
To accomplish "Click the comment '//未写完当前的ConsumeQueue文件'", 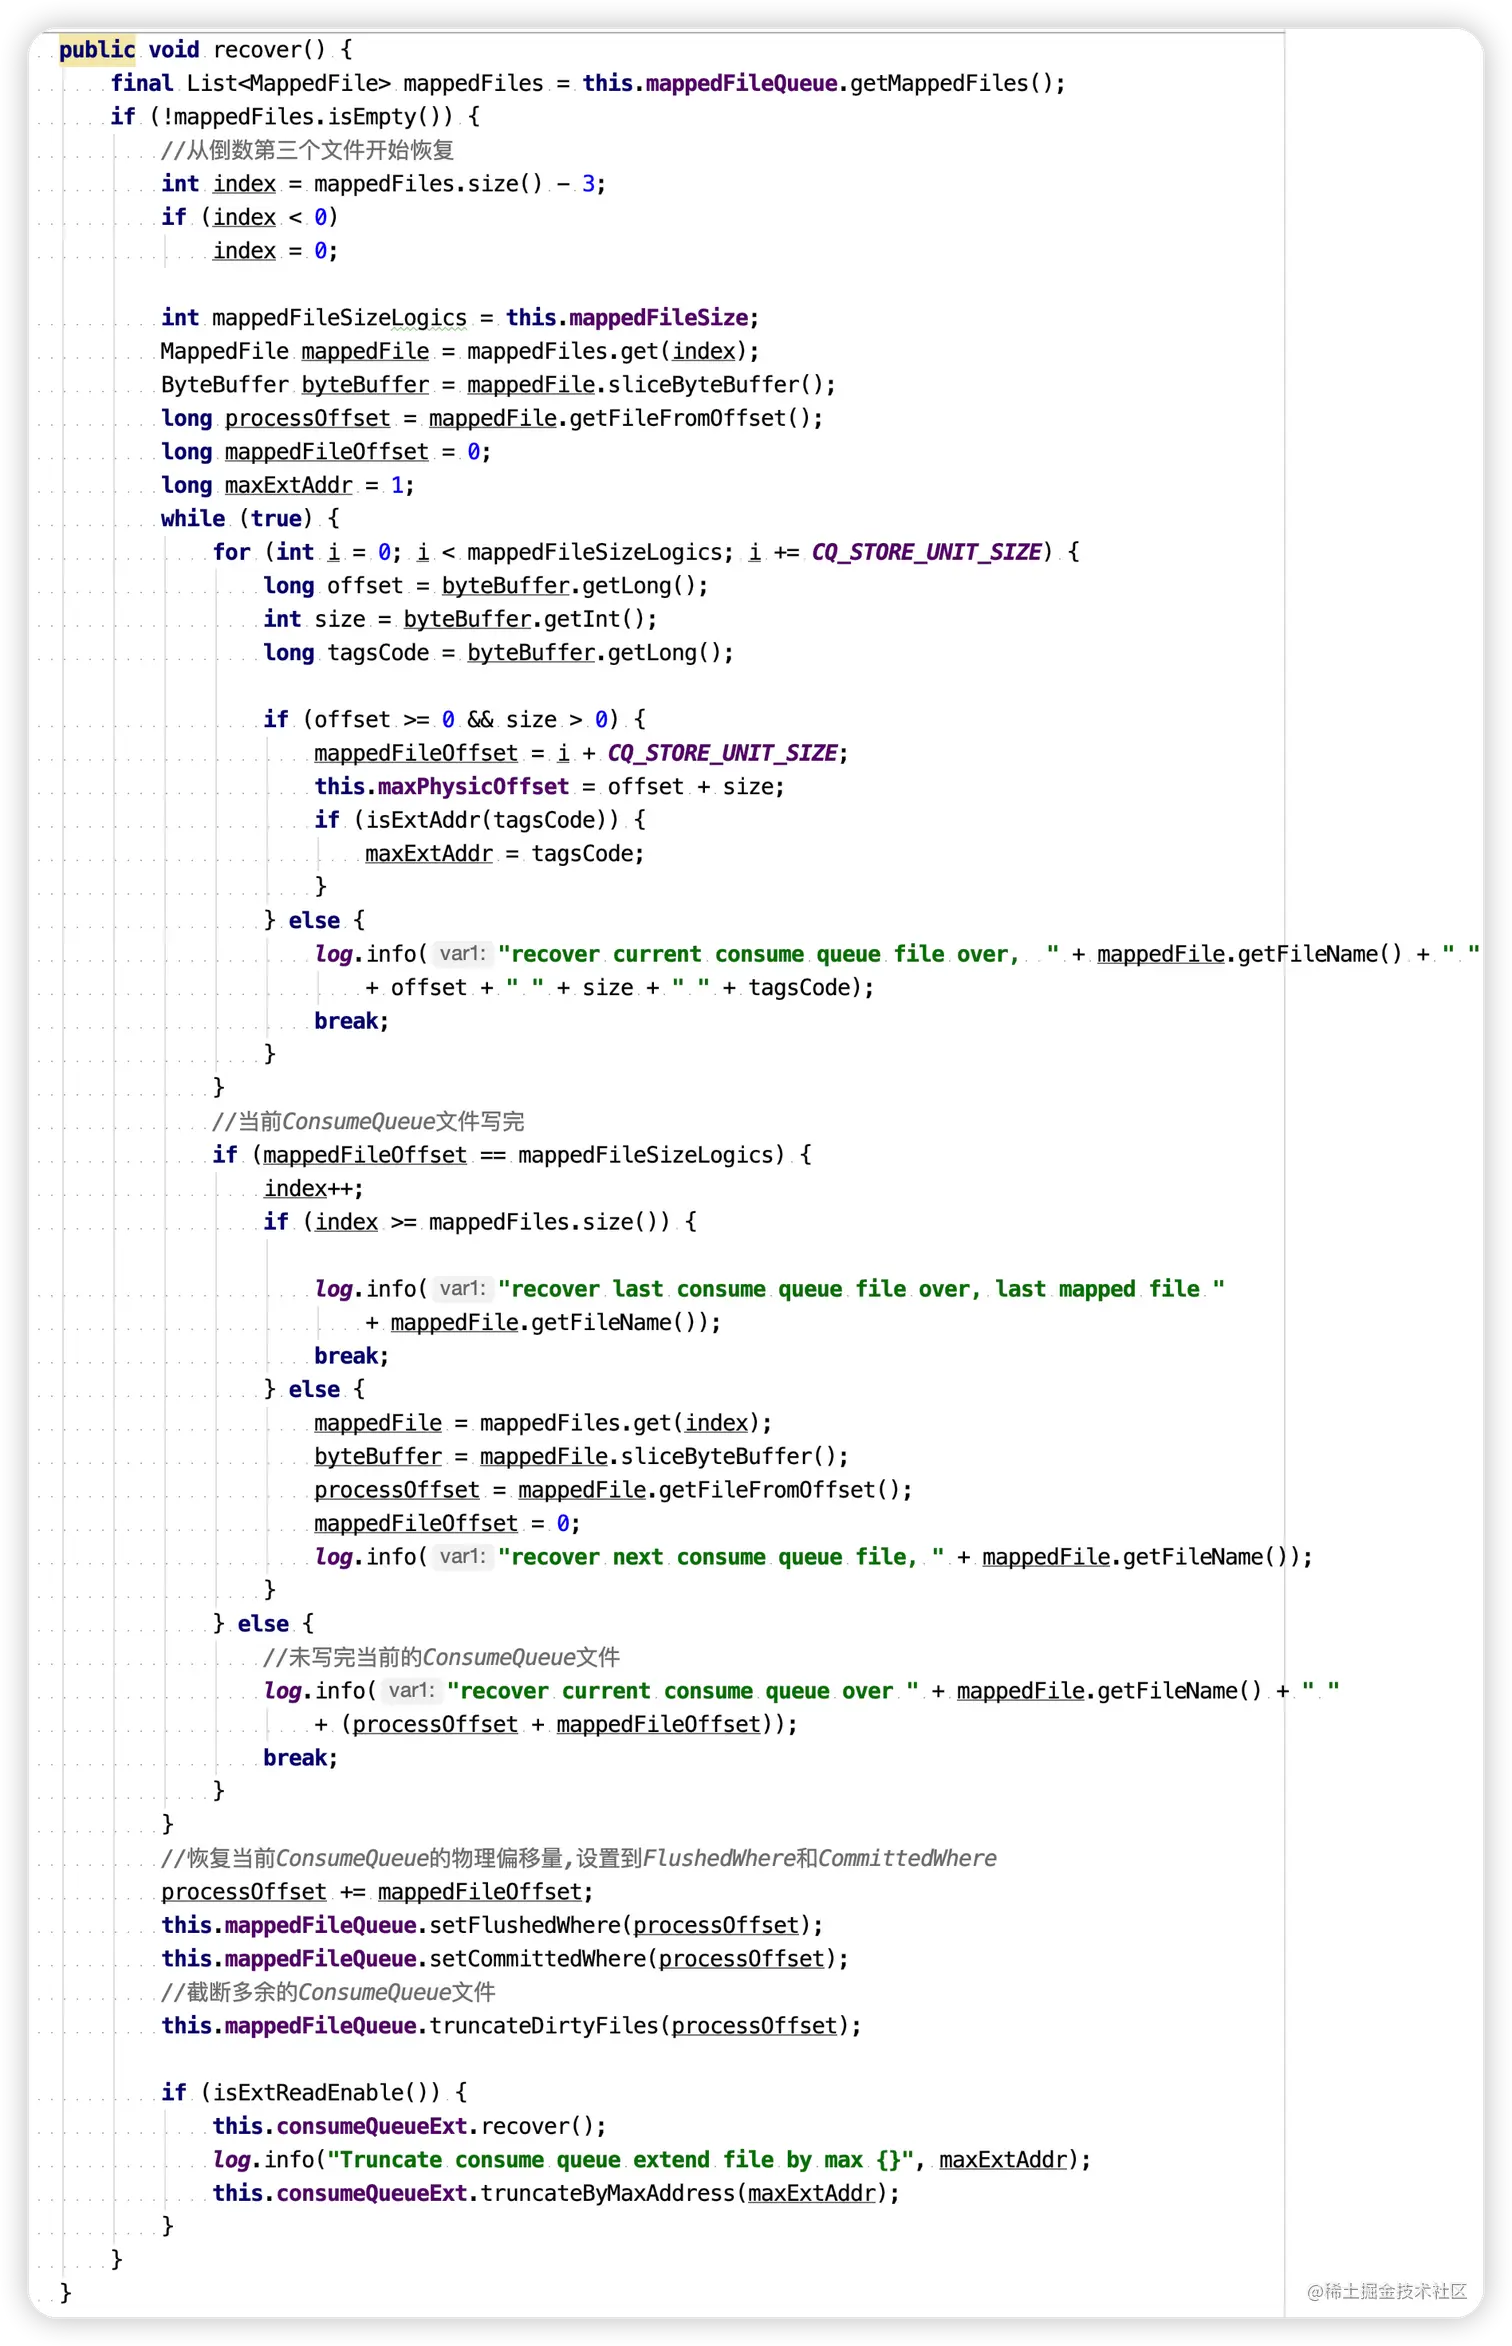I will (x=441, y=1657).
